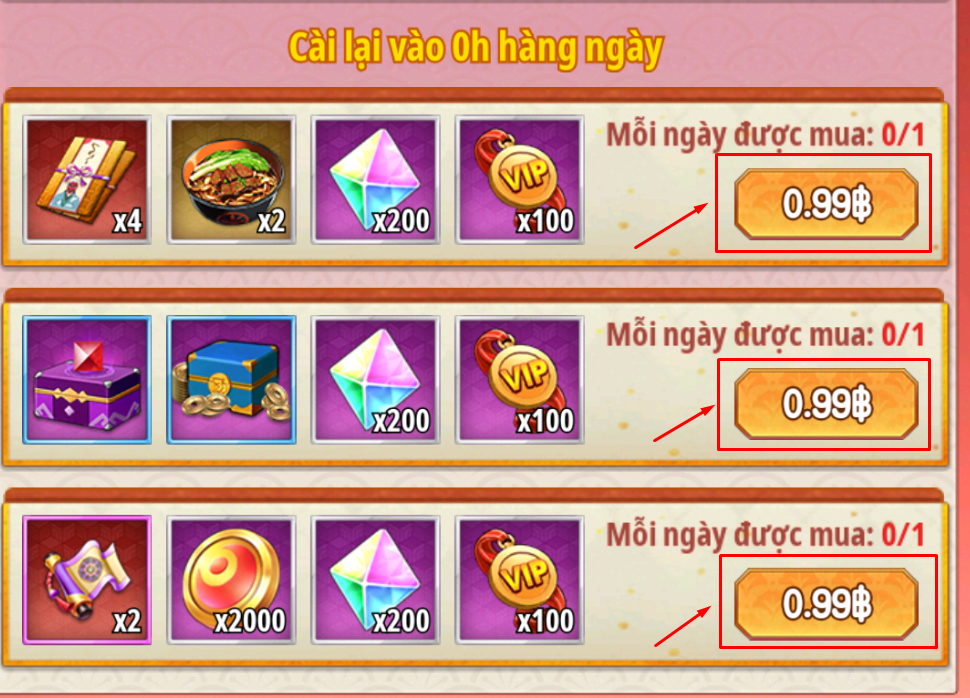Screen dimensions: 970x698
Task: Click the 'Cài lại vào 0h hàng ngày' heading
Action: [x=475, y=48]
